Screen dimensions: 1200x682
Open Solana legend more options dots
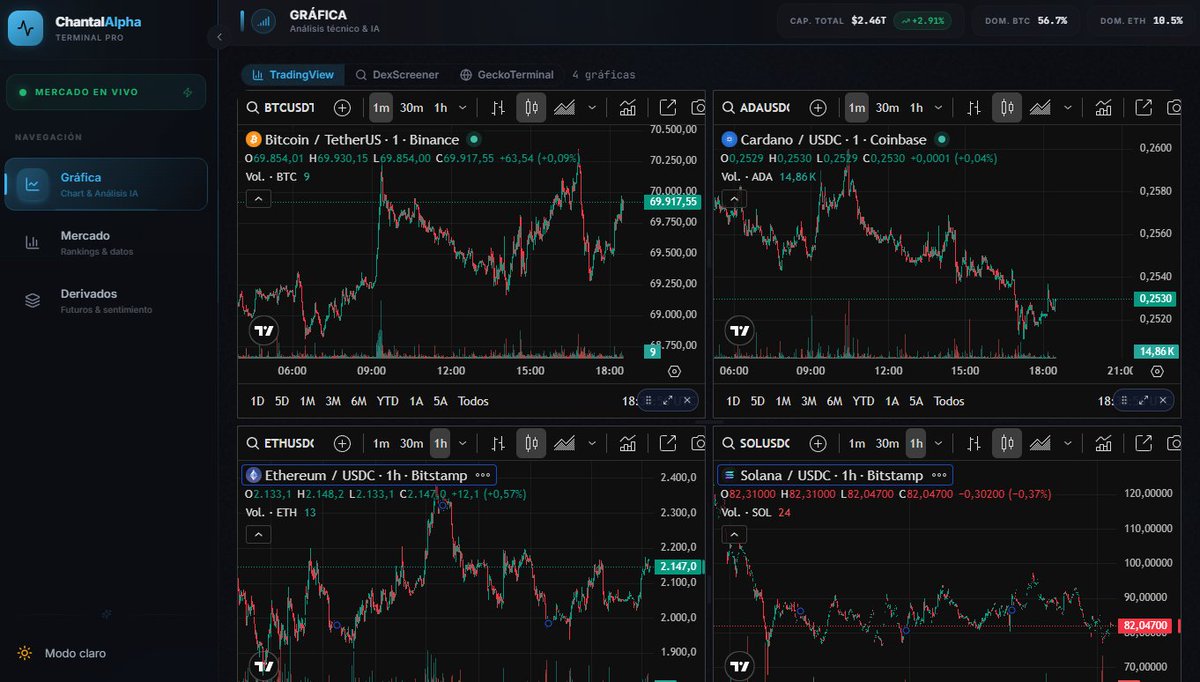[x=939, y=475]
